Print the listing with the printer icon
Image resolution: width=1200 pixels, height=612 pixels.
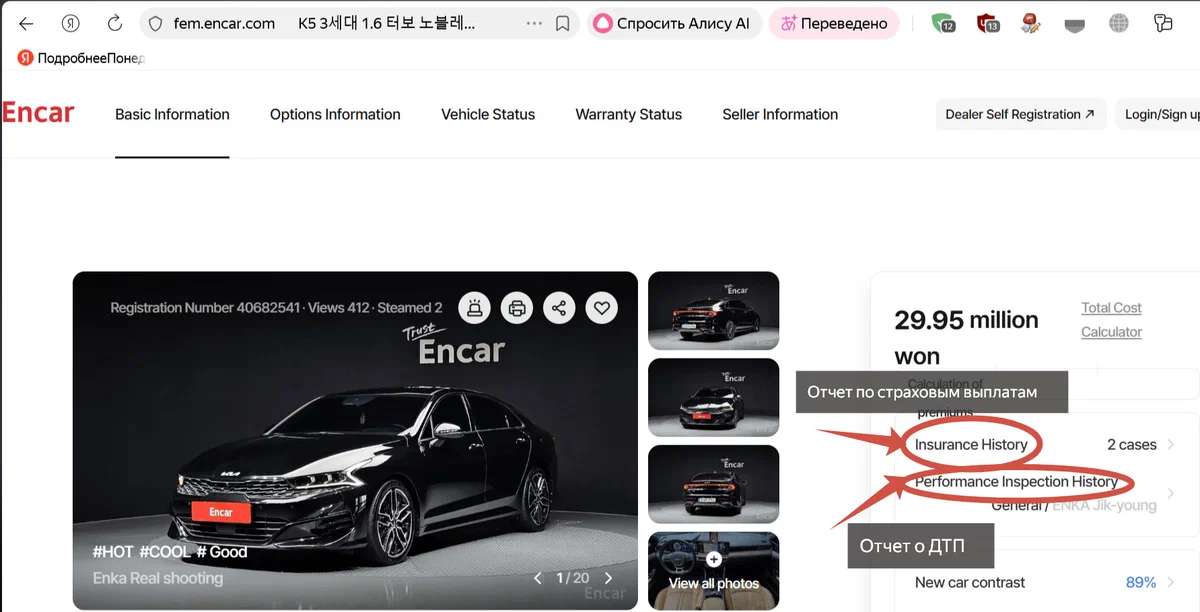tap(517, 308)
